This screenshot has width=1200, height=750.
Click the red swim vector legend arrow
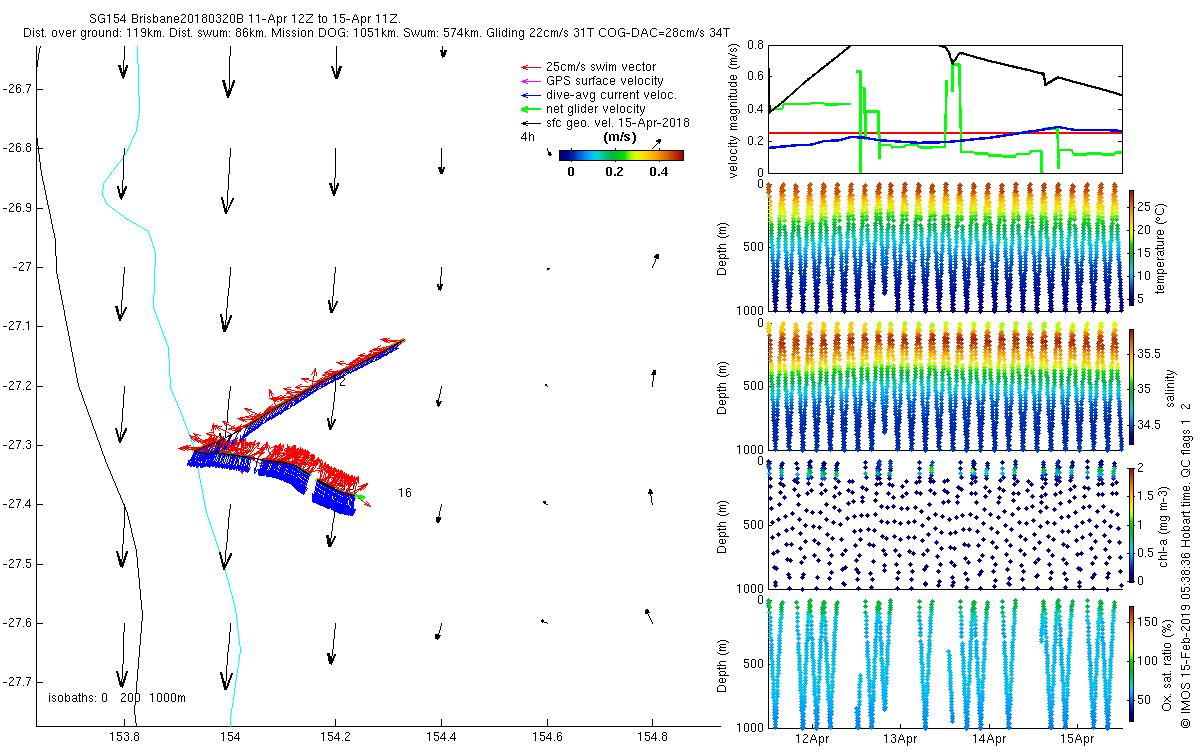528,67
